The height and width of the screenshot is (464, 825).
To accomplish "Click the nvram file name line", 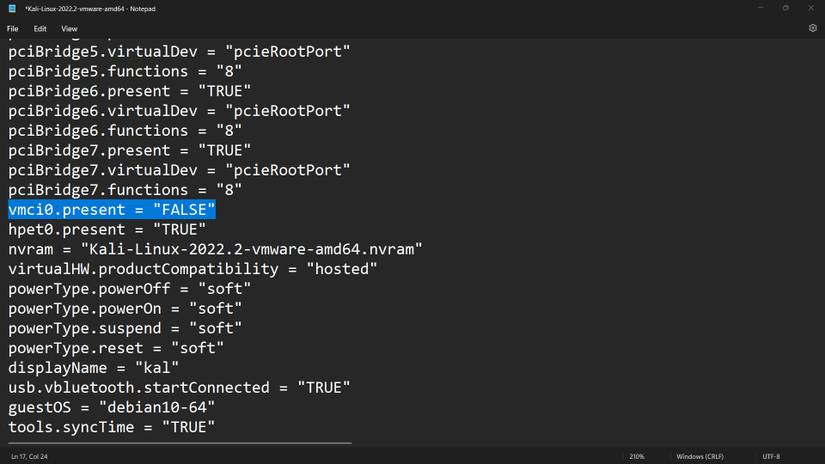I will pos(215,249).
